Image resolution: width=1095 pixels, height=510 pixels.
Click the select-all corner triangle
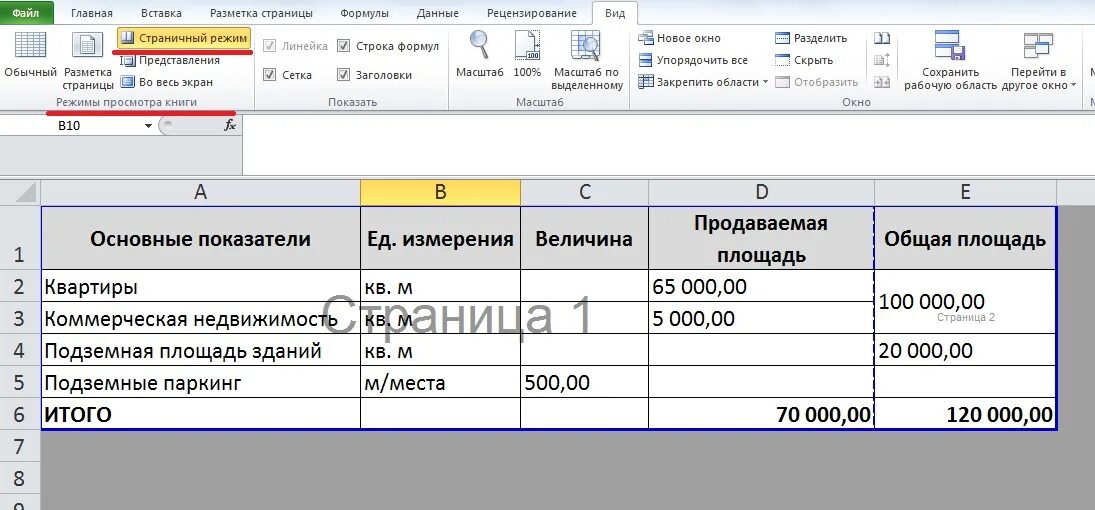click(x=25, y=193)
